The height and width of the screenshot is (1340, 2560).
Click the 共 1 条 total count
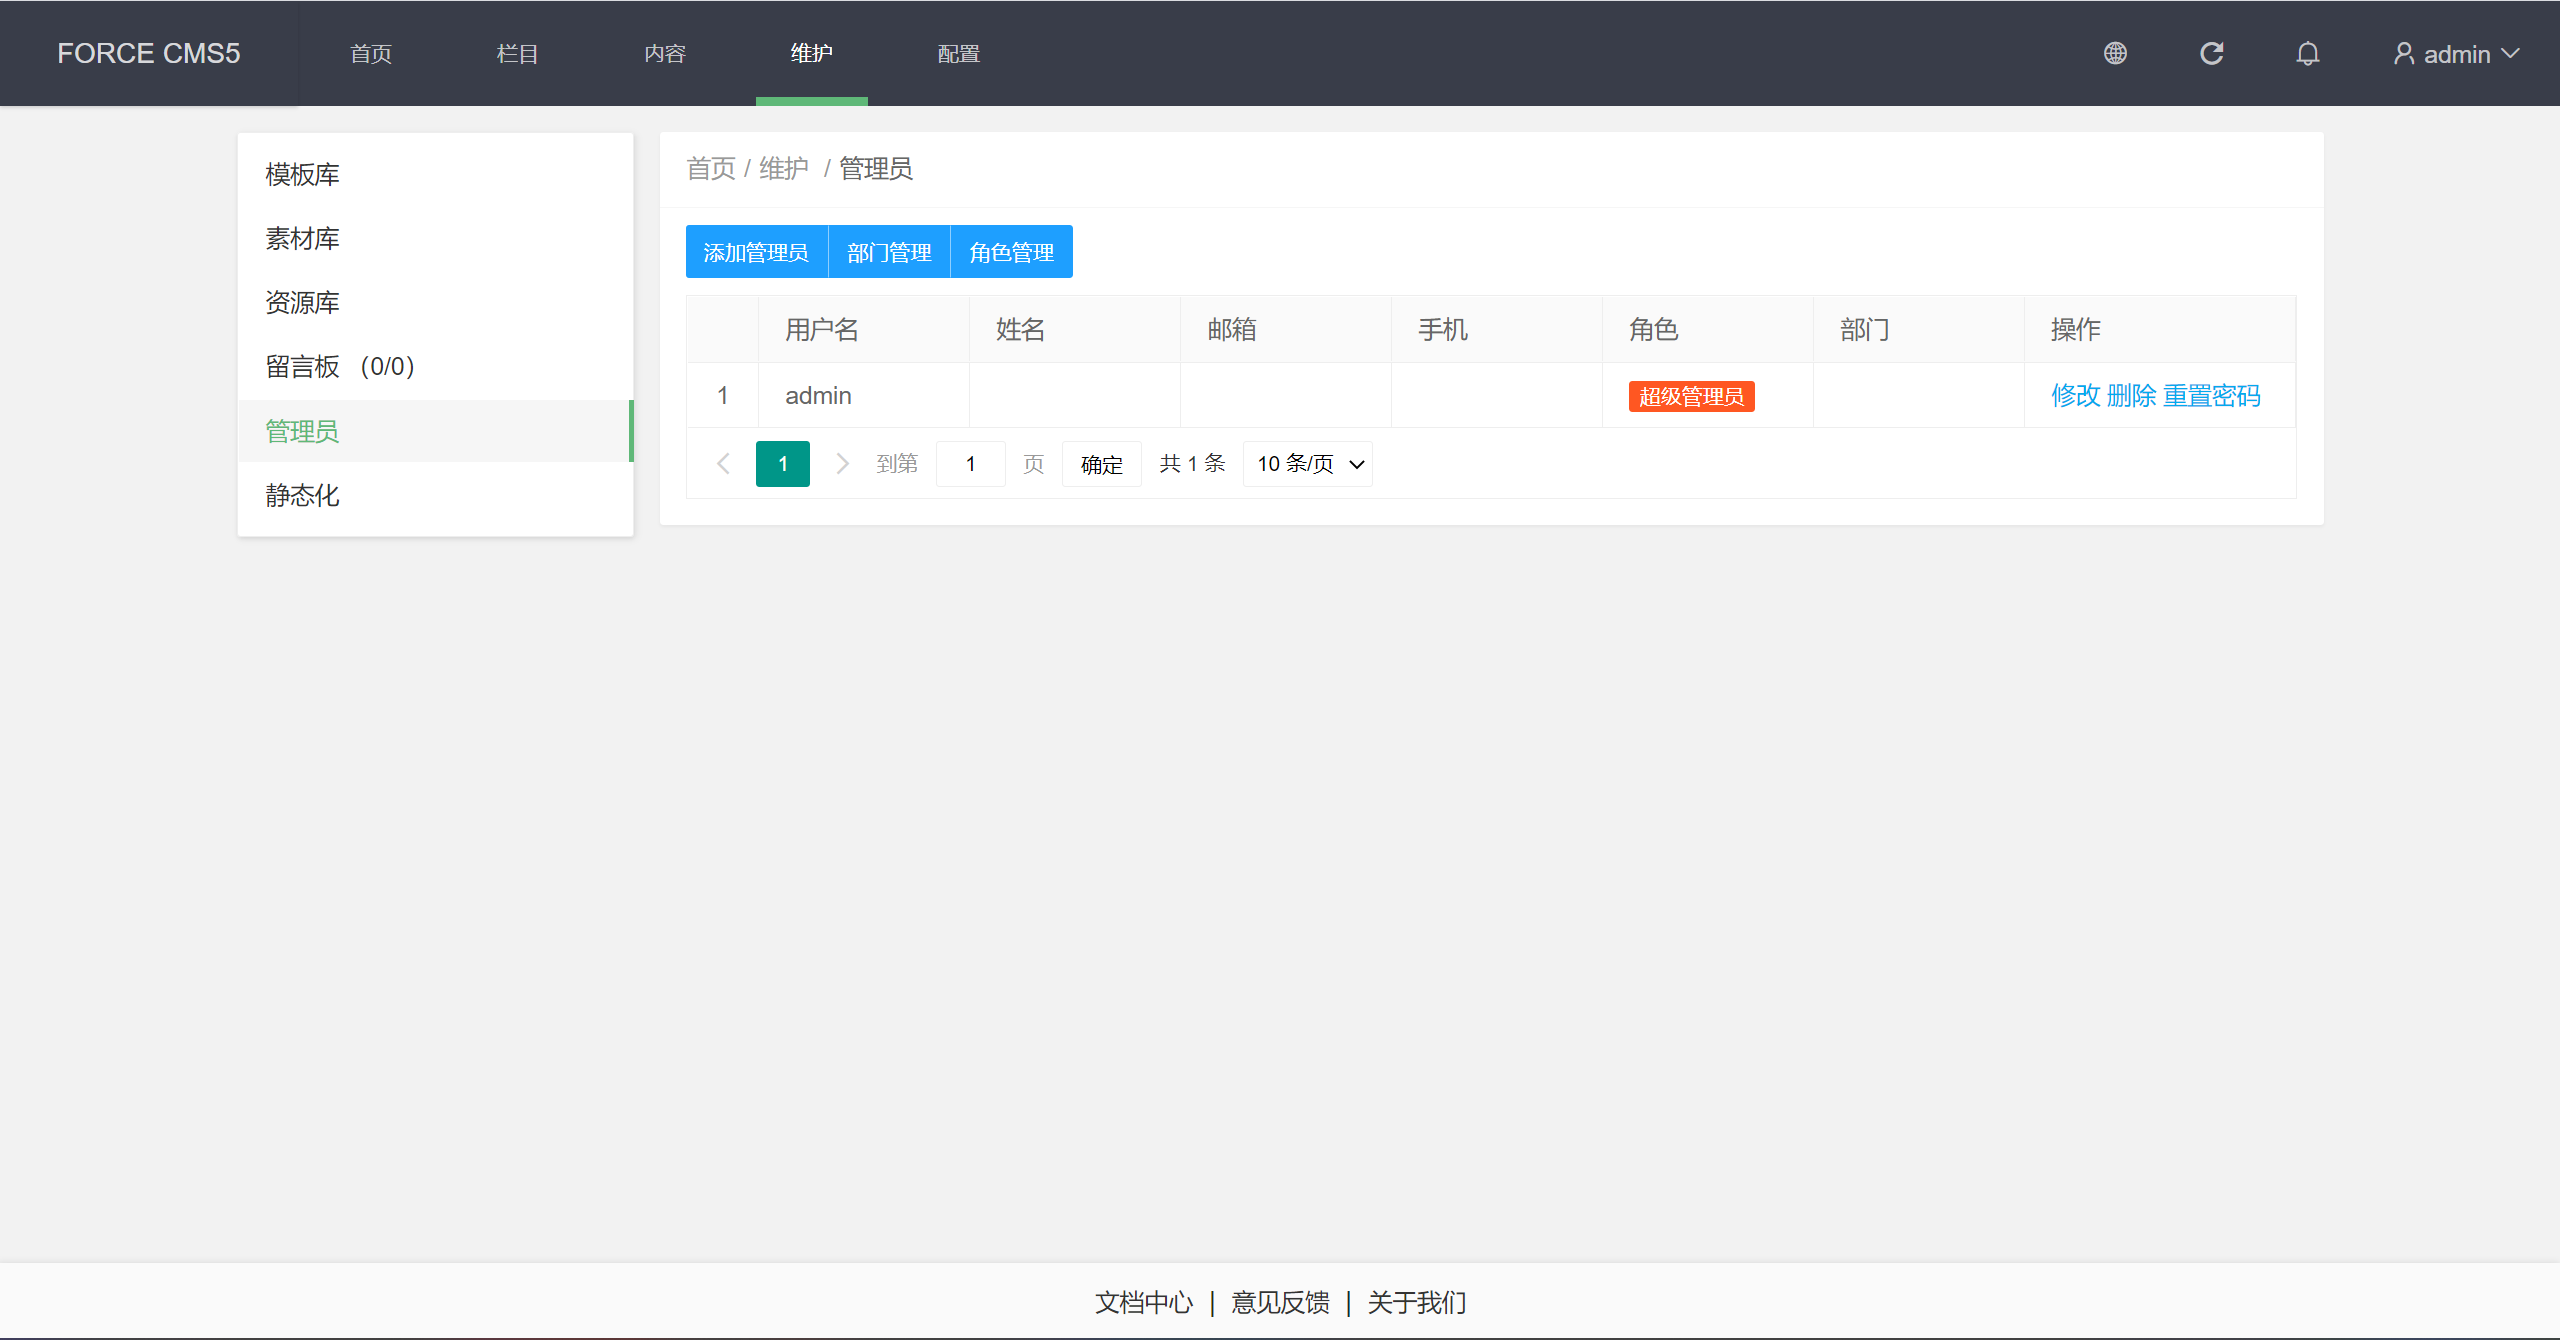click(1192, 464)
